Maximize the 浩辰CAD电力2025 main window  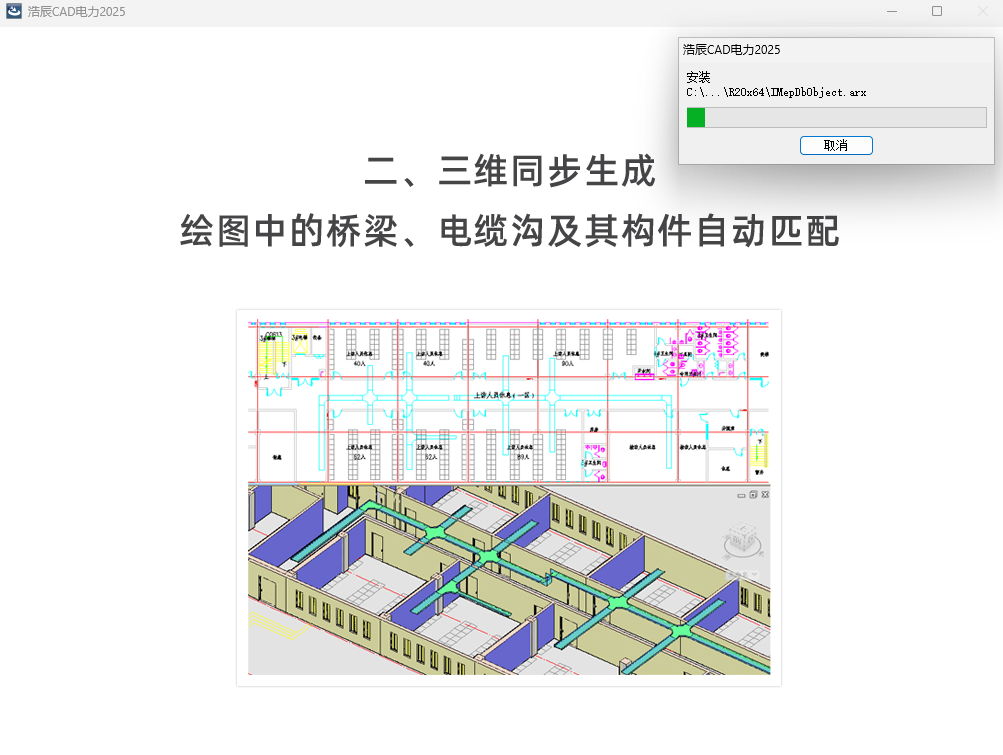936,11
